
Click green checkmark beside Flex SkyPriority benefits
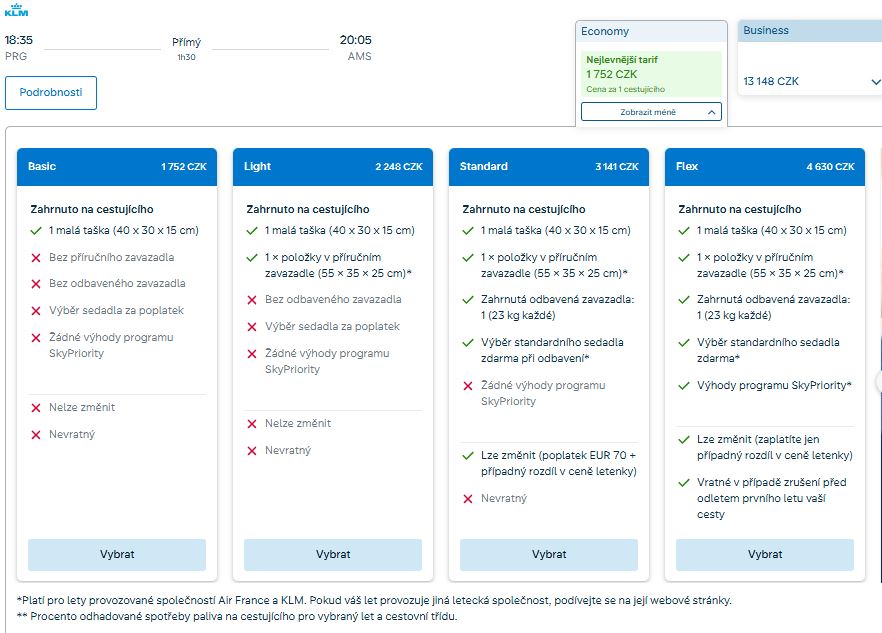pos(684,386)
